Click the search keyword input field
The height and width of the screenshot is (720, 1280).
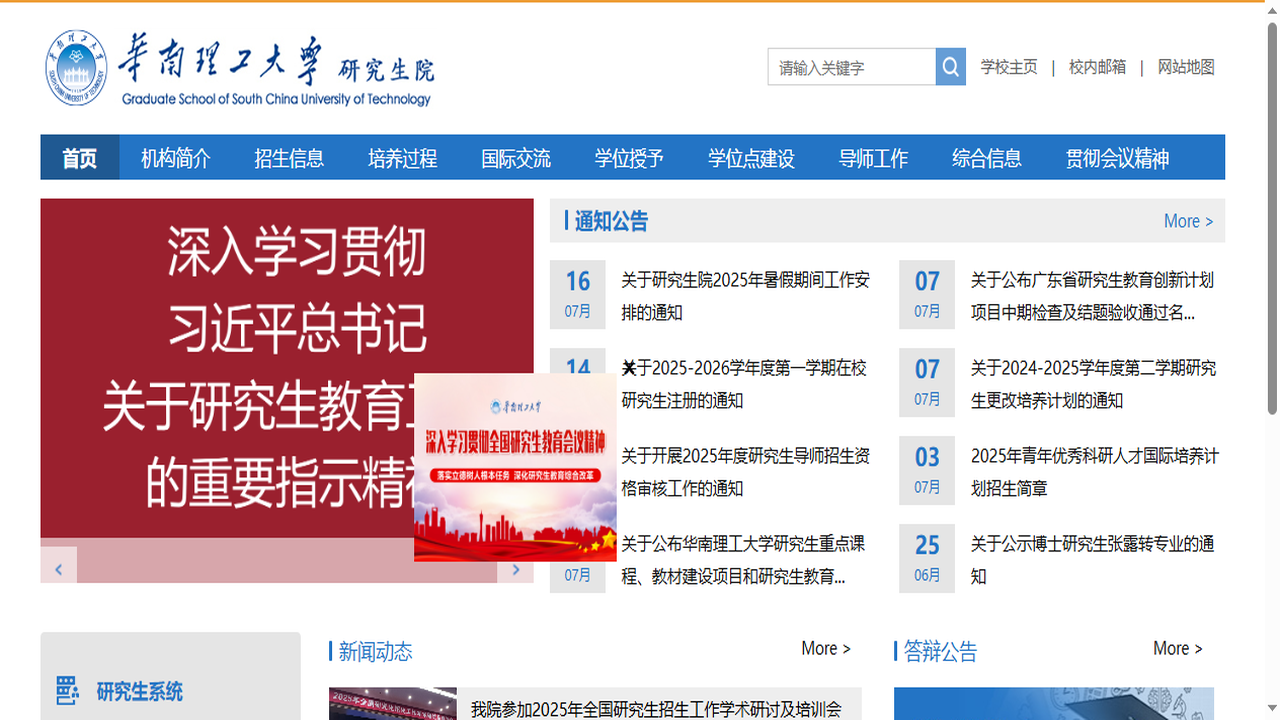click(x=850, y=66)
